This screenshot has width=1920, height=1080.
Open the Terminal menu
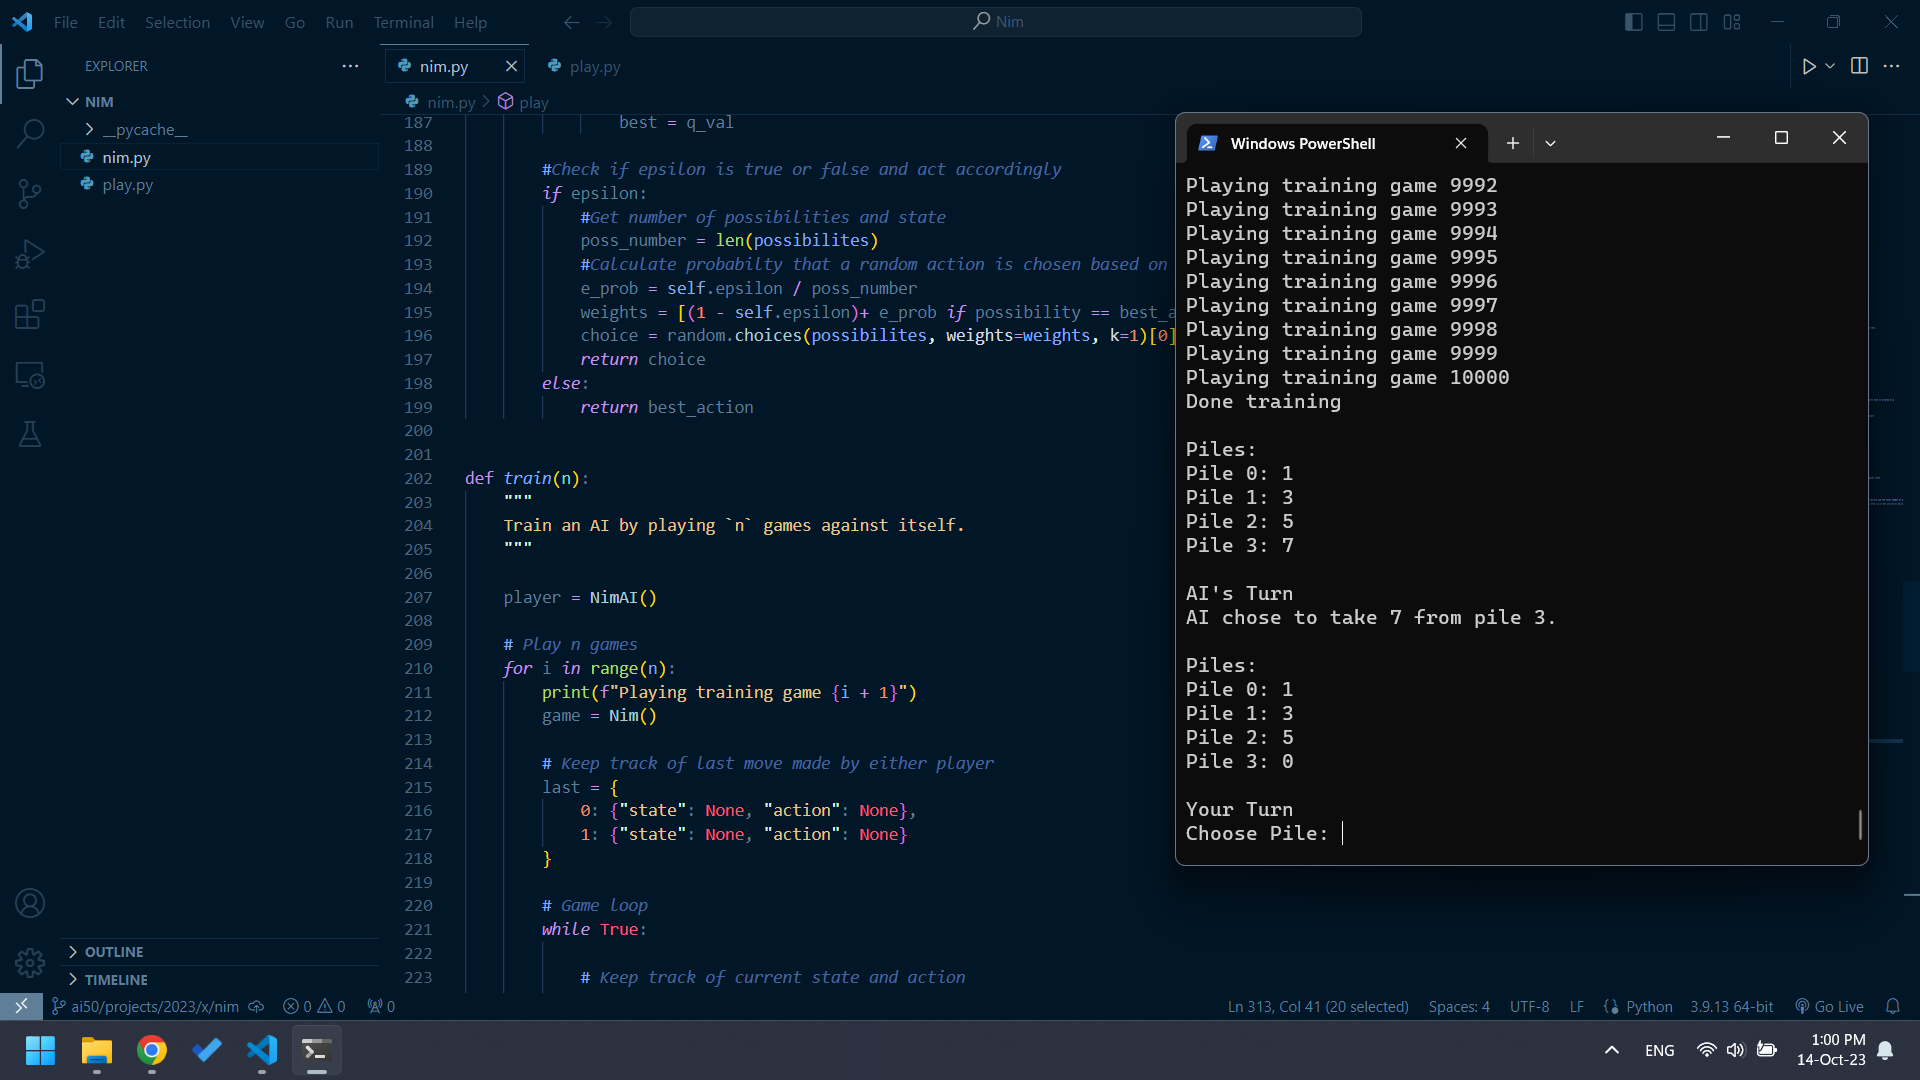[x=403, y=22]
